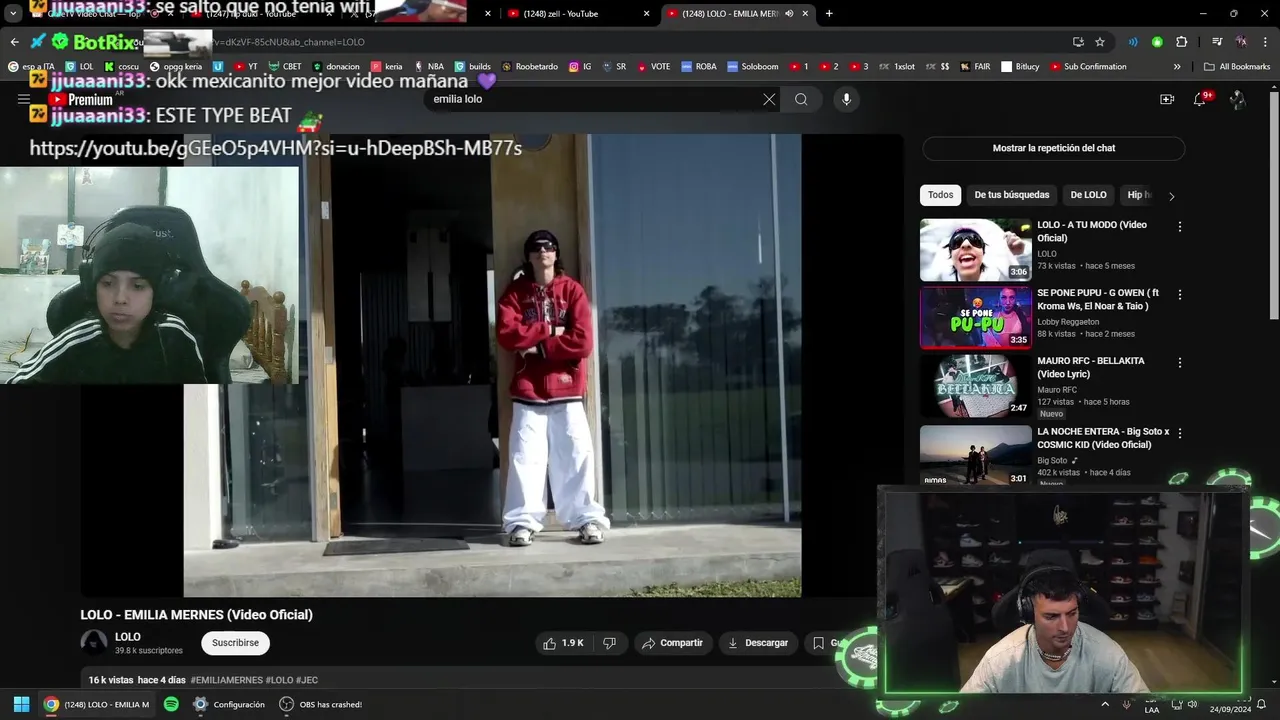Go back with browser back arrow
The height and width of the screenshot is (720, 1280).
coord(14,42)
